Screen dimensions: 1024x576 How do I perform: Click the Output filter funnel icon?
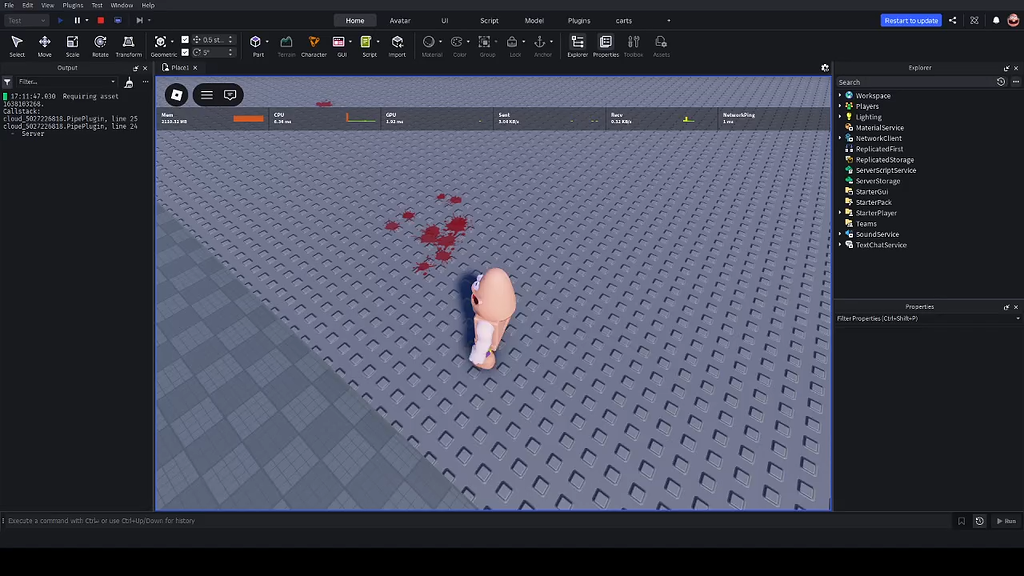tap(7, 82)
